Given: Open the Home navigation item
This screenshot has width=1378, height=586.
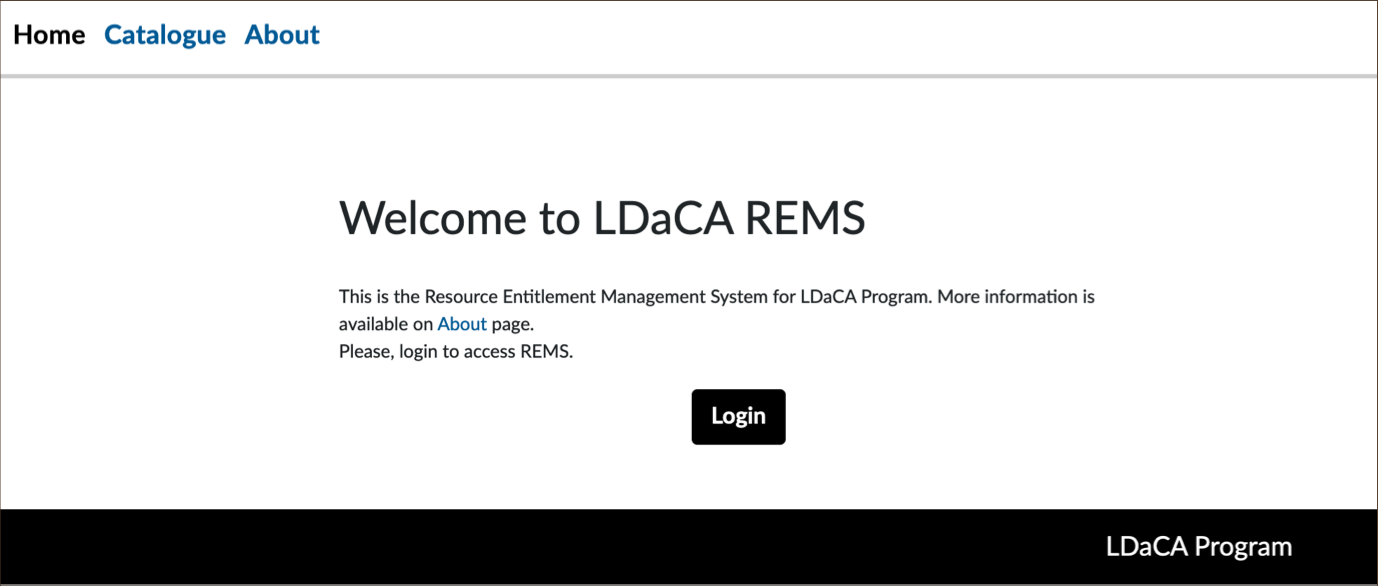Looking at the screenshot, I should (49, 35).
